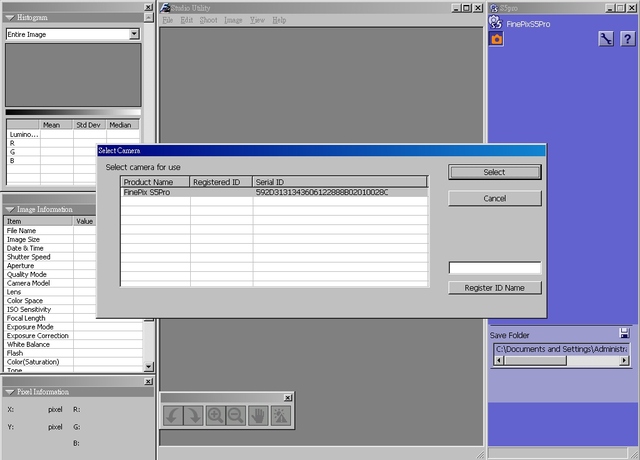Open the View menu
640x460 pixels.
pyautogui.click(x=257, y=20)
